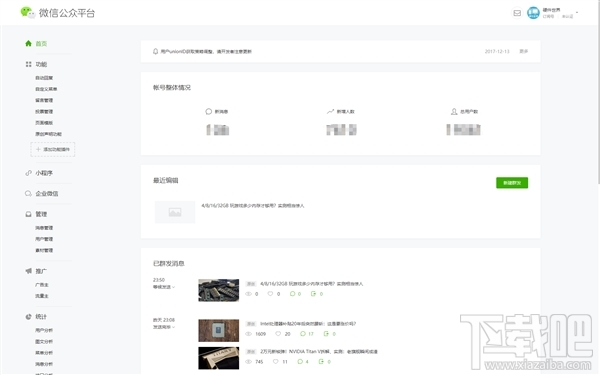The width and height of the screenshot is (600, 375).
Task: Go to 首页 in the sidebar
Action: click(41, 44)
